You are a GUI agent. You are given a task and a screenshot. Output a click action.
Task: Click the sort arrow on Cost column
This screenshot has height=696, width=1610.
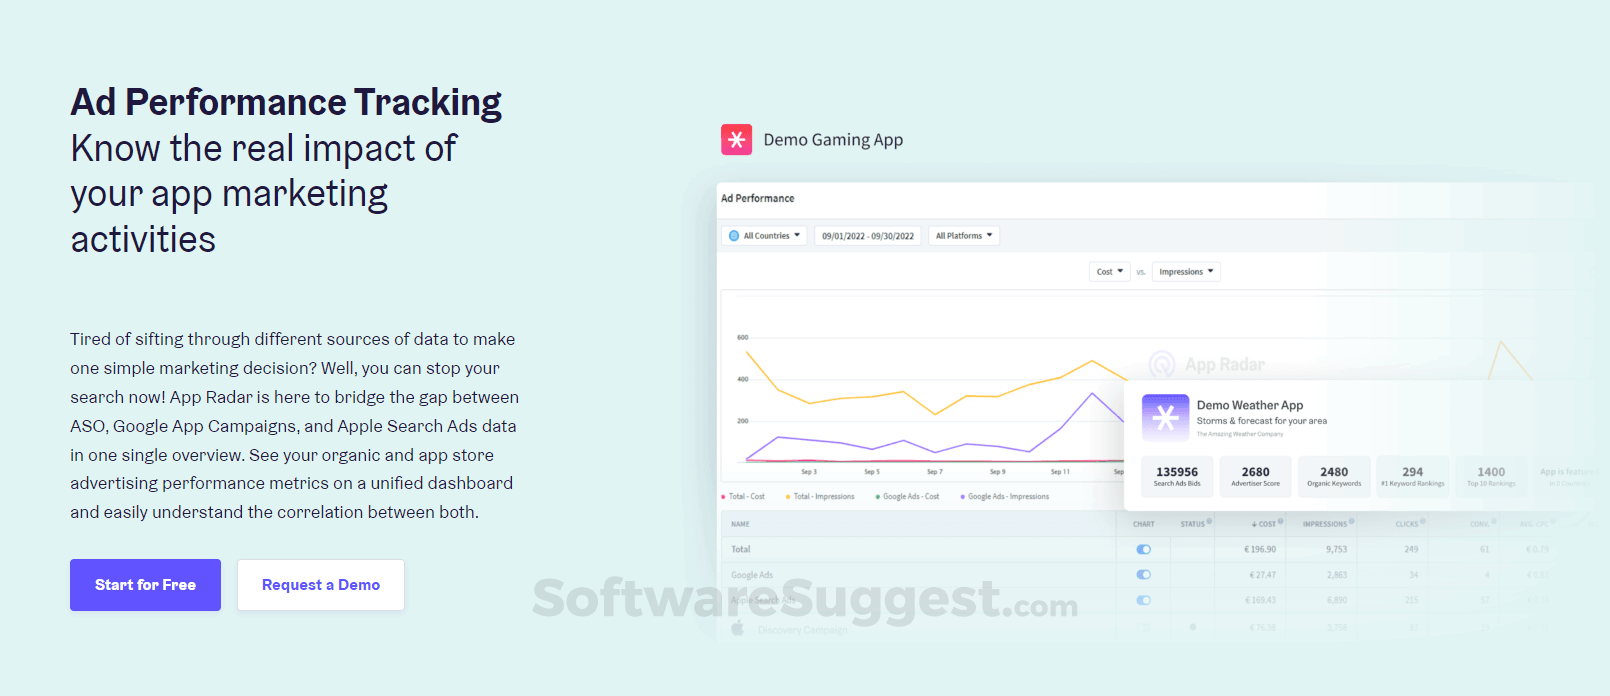point(1254,524)
